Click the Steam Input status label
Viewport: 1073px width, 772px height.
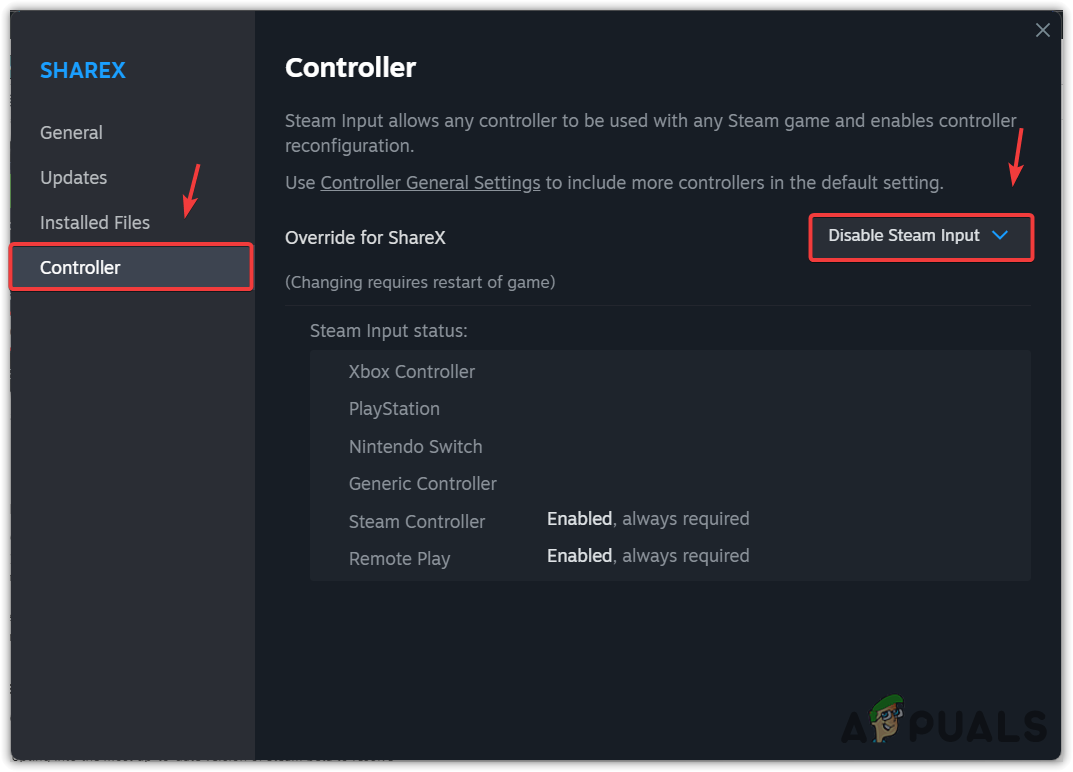point(388,331)
